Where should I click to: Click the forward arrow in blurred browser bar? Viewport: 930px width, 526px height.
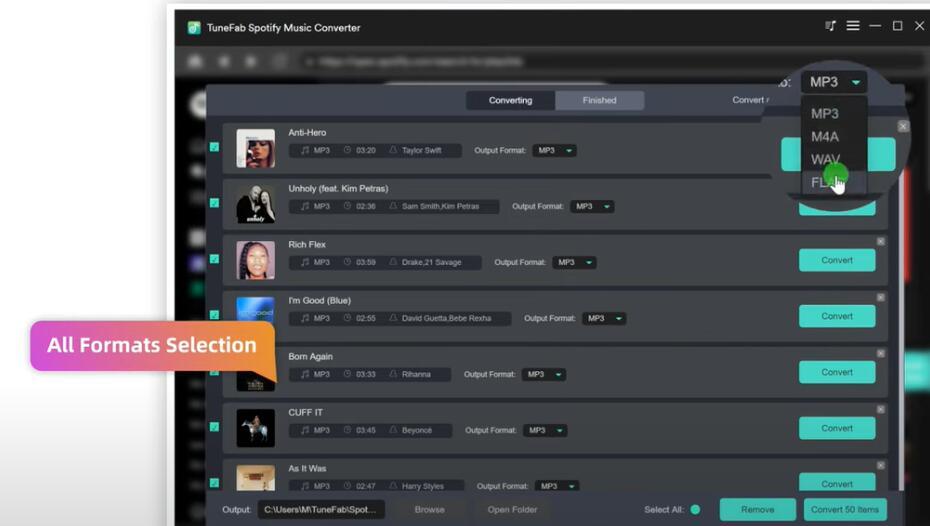click(x=251, y=62)
